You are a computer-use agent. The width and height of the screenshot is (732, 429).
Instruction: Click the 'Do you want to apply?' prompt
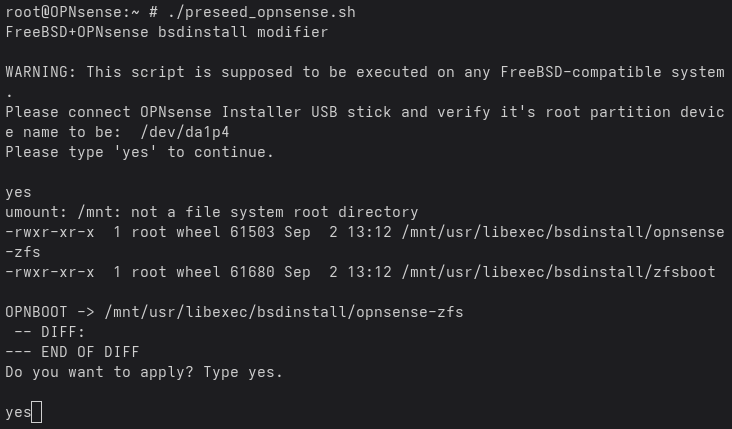tap(99, 373)
